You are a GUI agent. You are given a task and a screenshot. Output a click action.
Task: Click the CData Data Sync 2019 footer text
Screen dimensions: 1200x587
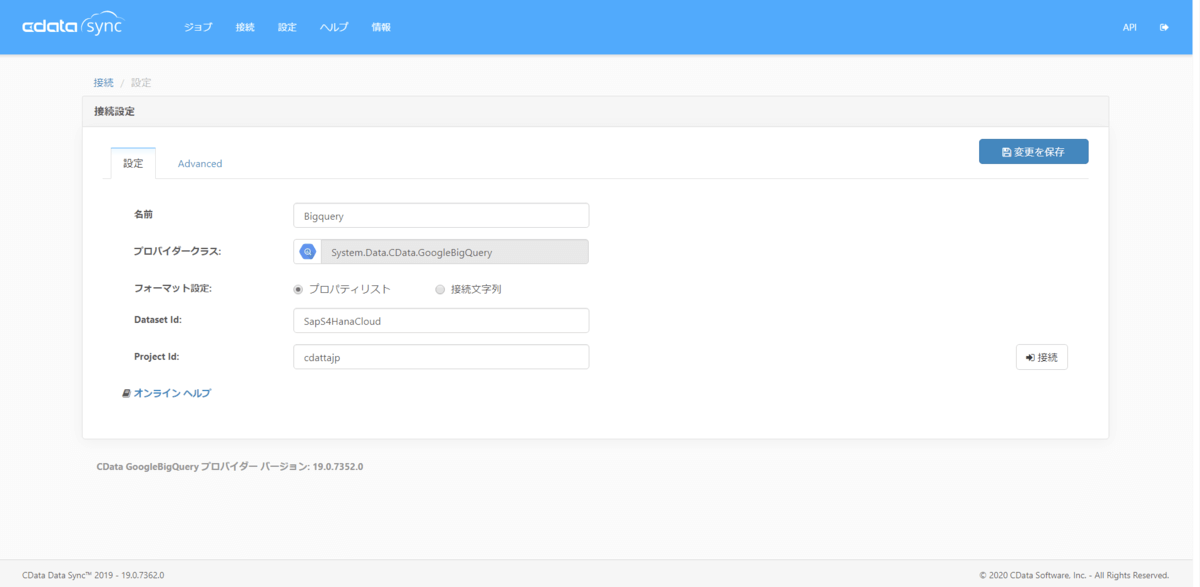(93, 575)
